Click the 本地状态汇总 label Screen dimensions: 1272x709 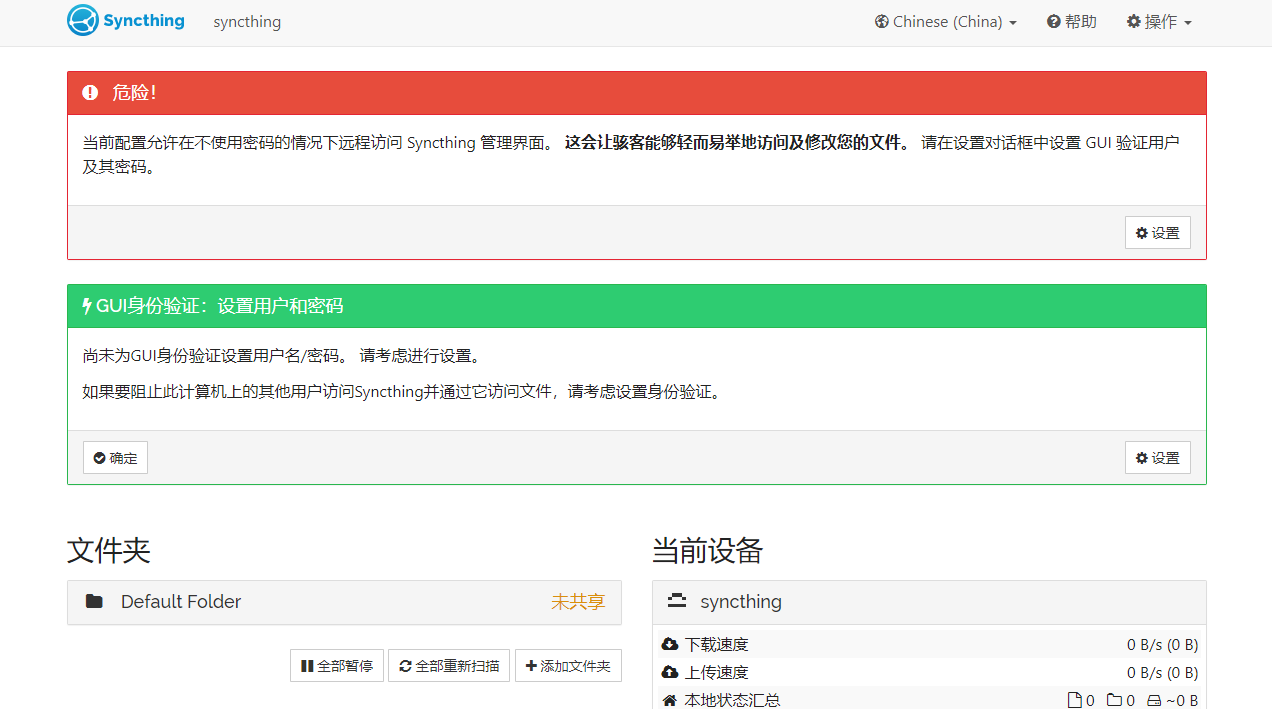(x=732, y=701)
